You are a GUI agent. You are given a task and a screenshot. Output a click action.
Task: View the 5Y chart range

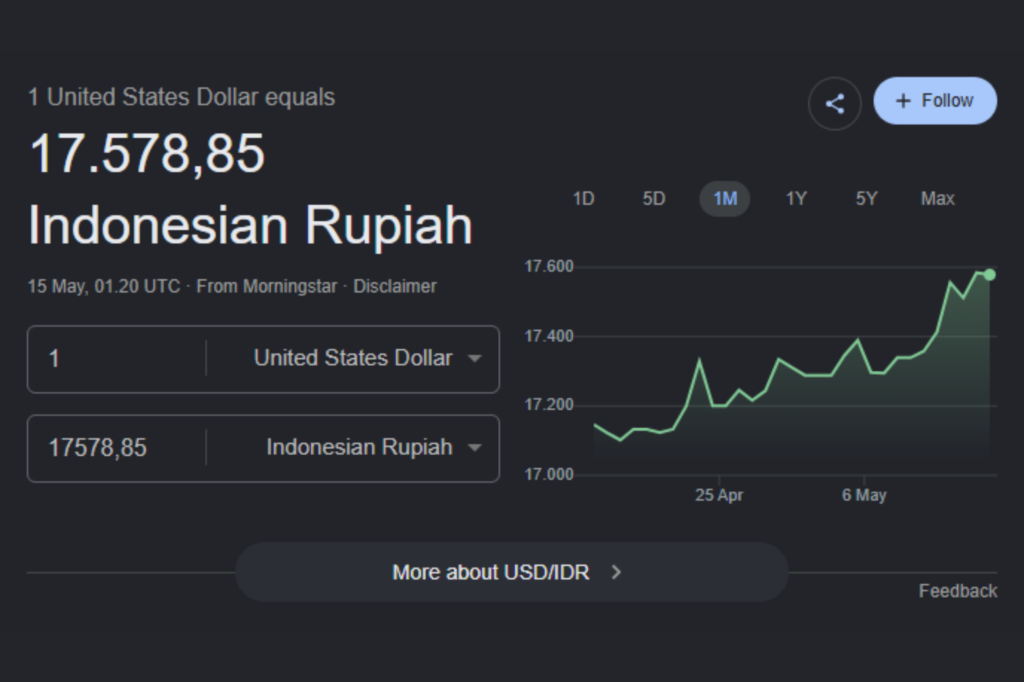(867, 199)
